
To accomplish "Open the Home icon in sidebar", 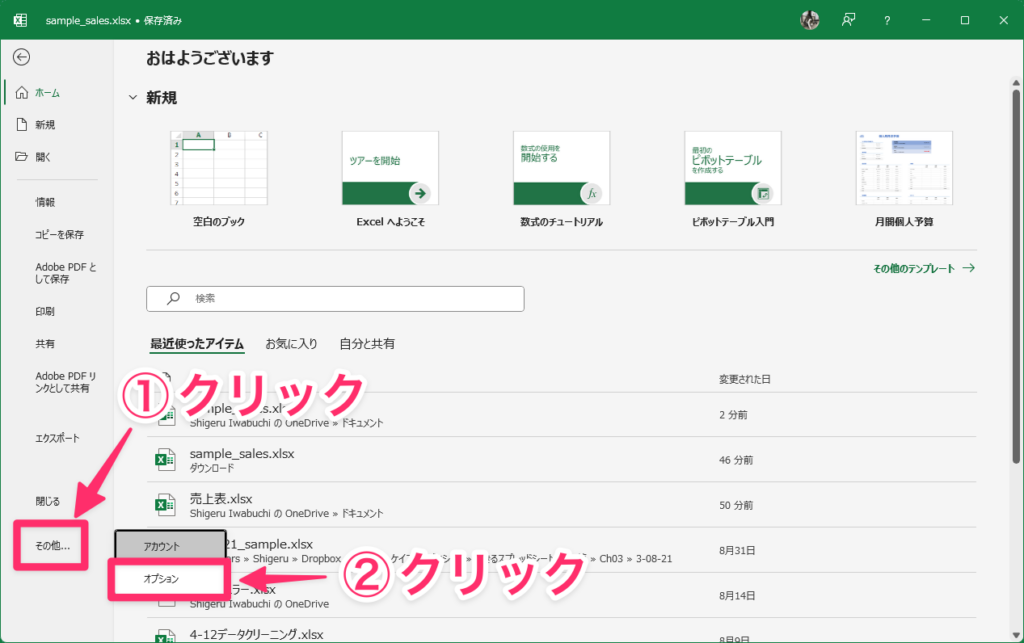I will coord(22,93).
